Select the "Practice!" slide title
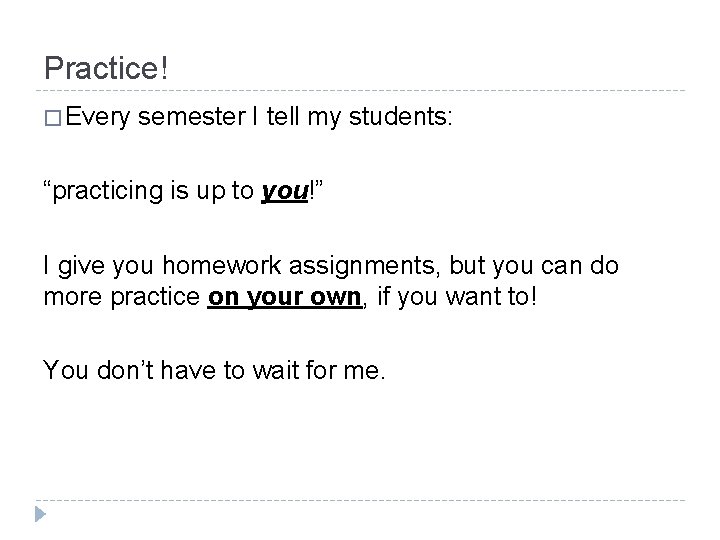Viewport: 720px width, 540px height. click(x=106, y=68)
